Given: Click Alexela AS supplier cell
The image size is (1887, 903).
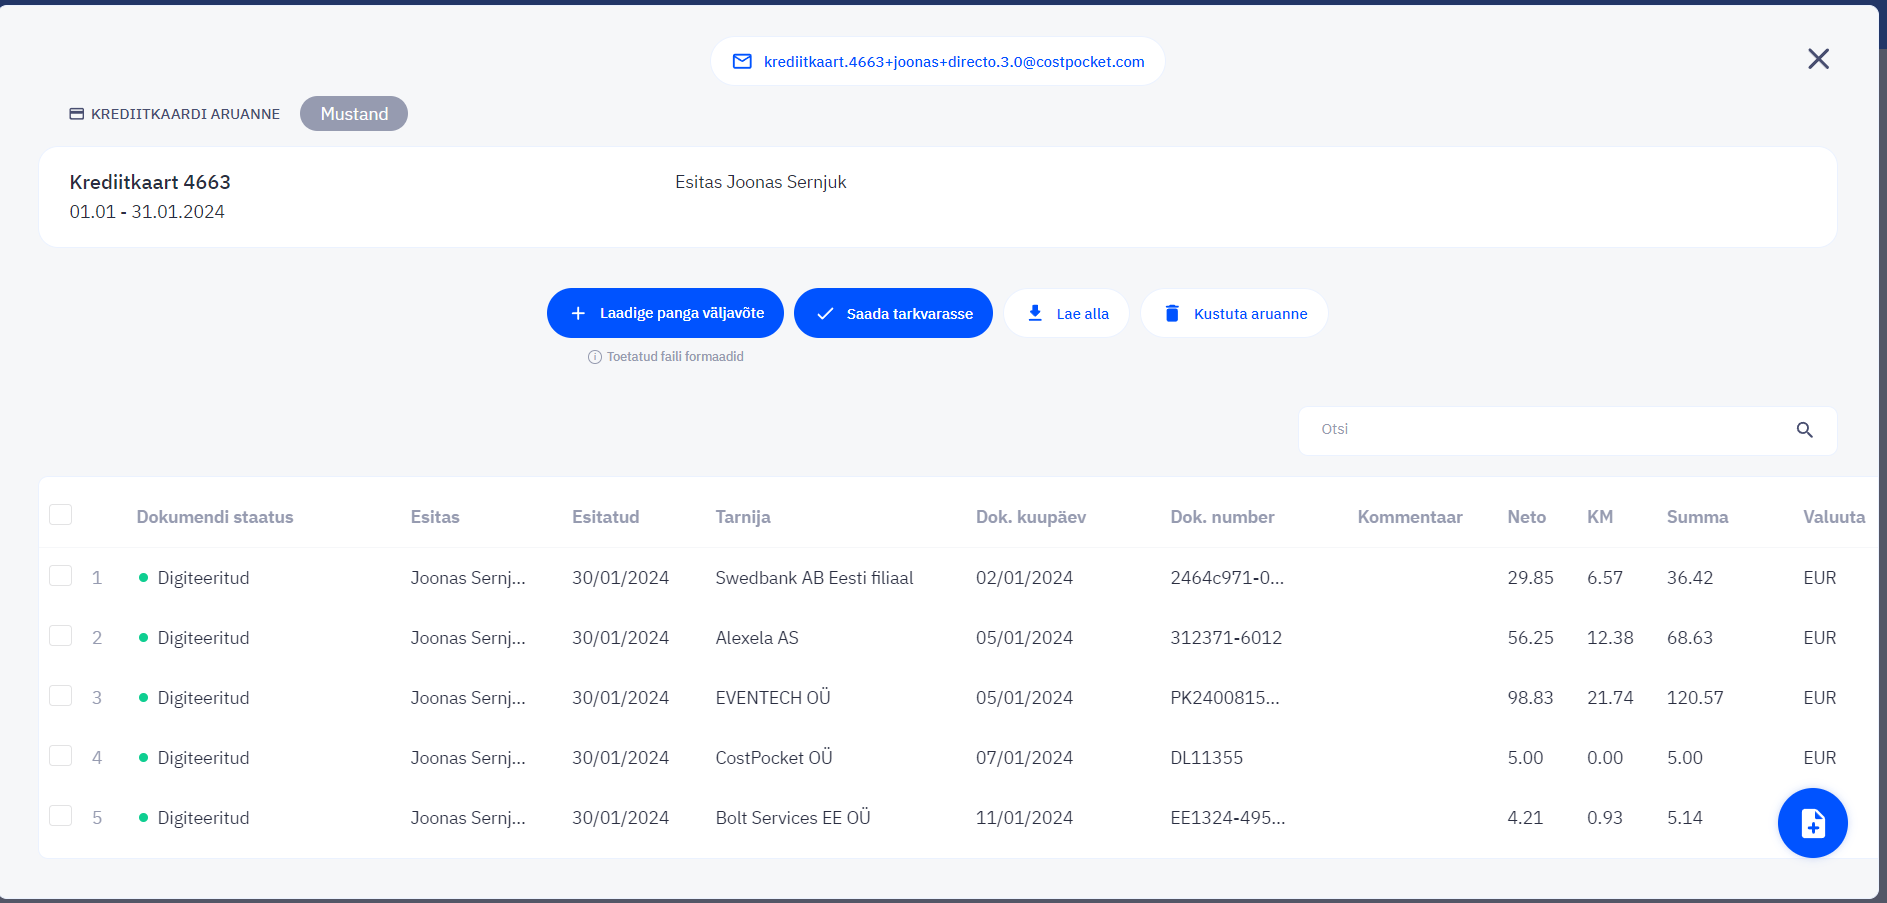Looking at the screenshot, I should point(757,638).
